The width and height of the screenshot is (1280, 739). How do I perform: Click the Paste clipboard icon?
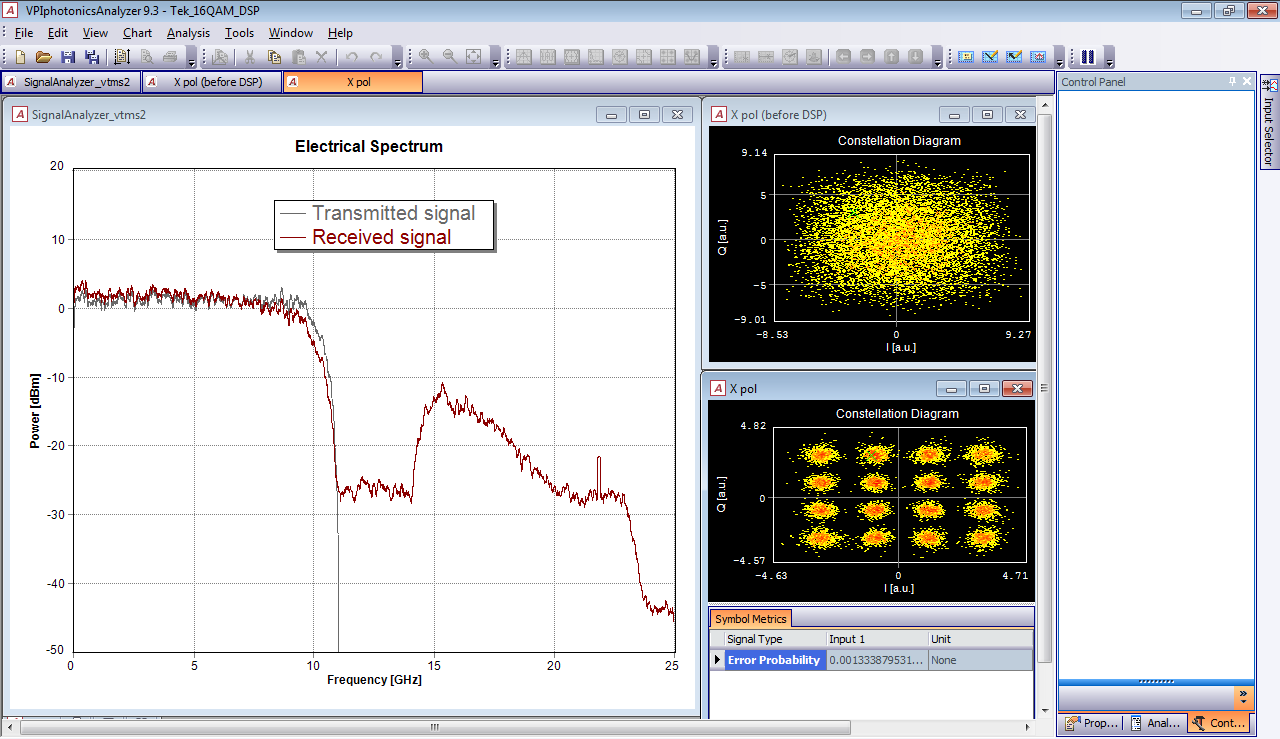pyautogui.click(x=298, y=57)
